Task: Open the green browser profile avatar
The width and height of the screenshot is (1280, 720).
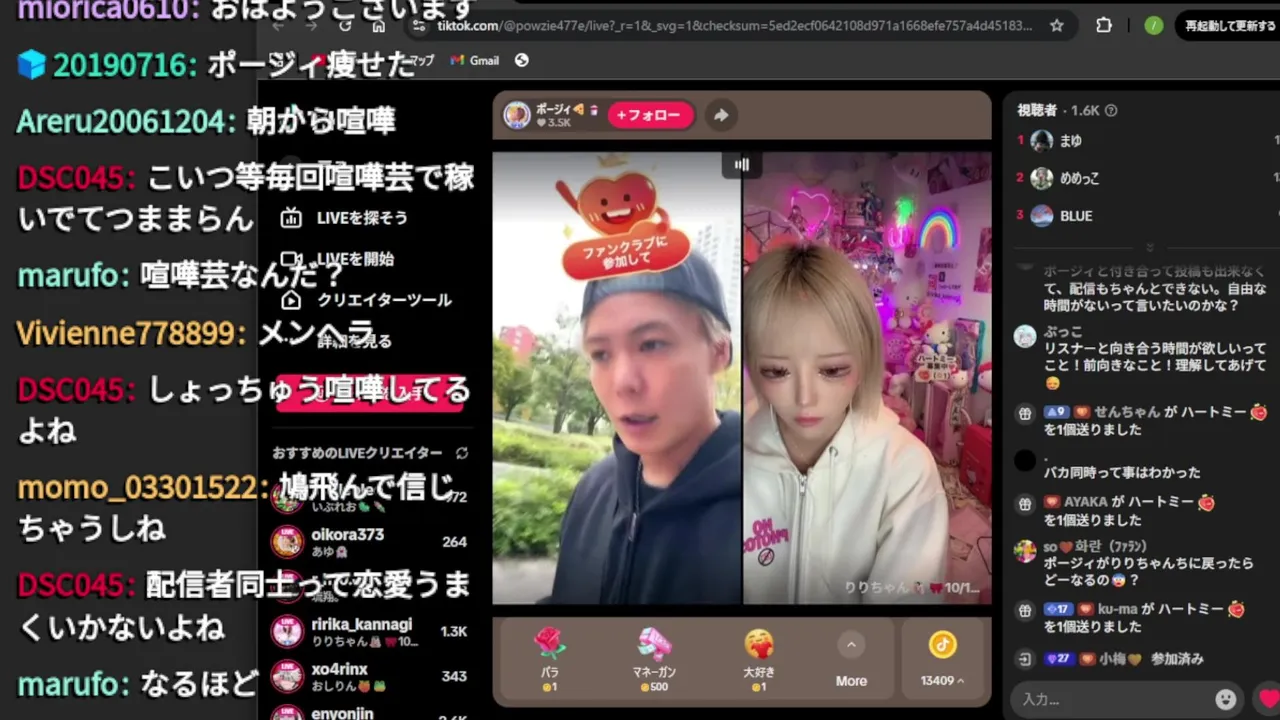Action: click(x=1154, y=26)
